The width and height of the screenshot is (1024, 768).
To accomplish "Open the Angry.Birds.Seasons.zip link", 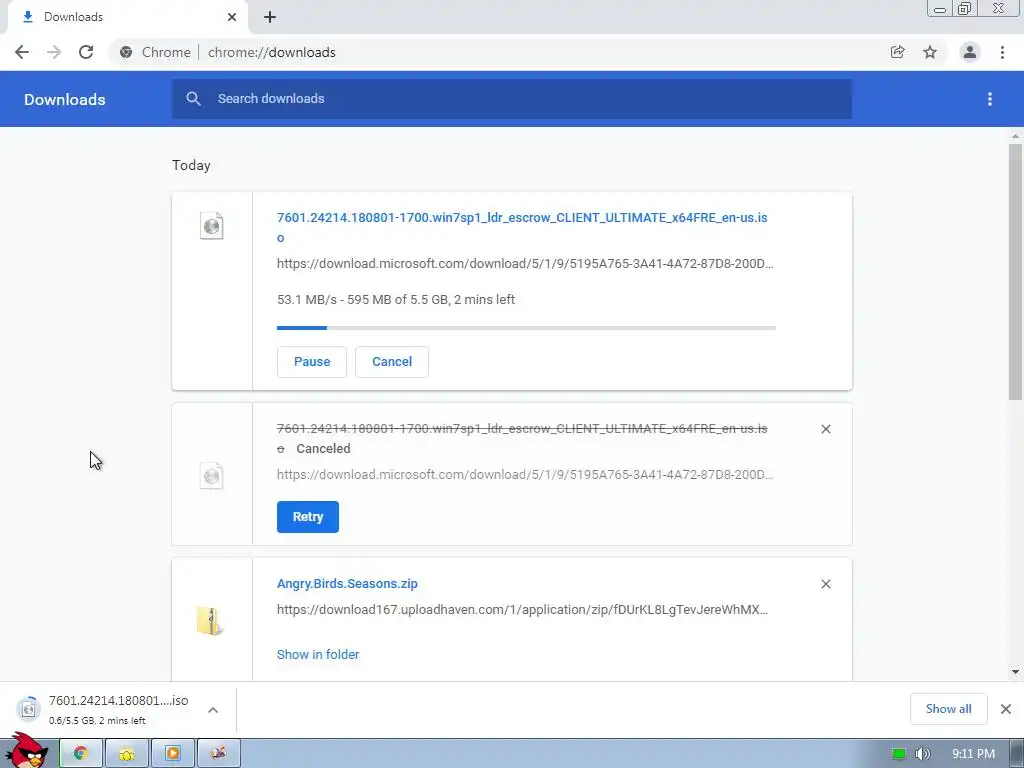I will click(x=347, y=584).
